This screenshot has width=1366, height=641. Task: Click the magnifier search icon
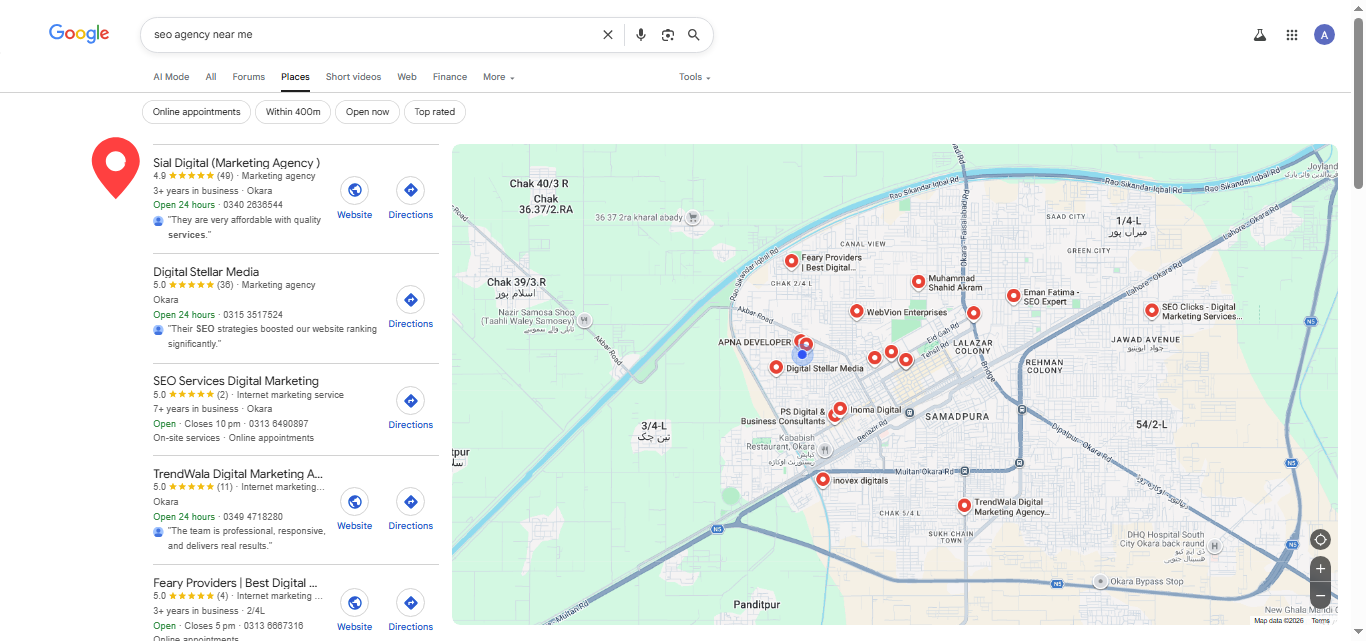pos(694,35)
